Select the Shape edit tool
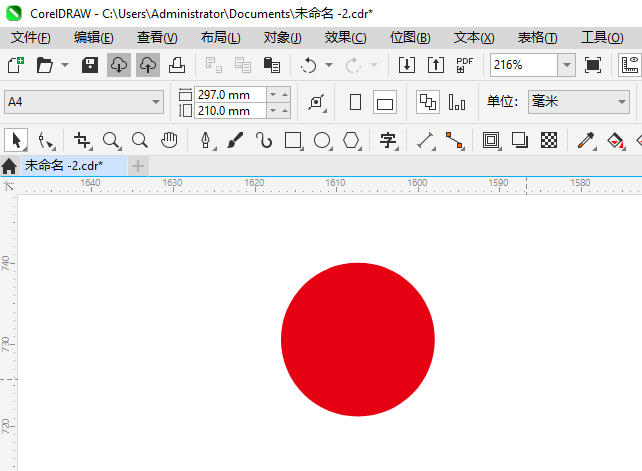Image resolution: width=642 pixels, height=471 pixels. pyautogui.click(x=46, y=140)
